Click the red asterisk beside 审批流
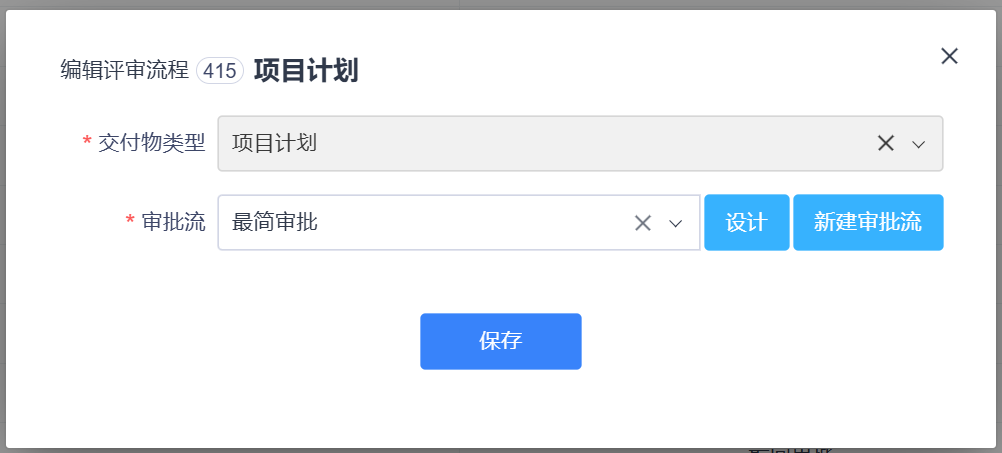Image resolution: width=1002 pixels, height=453 pixels. click(x=130, y=222)
